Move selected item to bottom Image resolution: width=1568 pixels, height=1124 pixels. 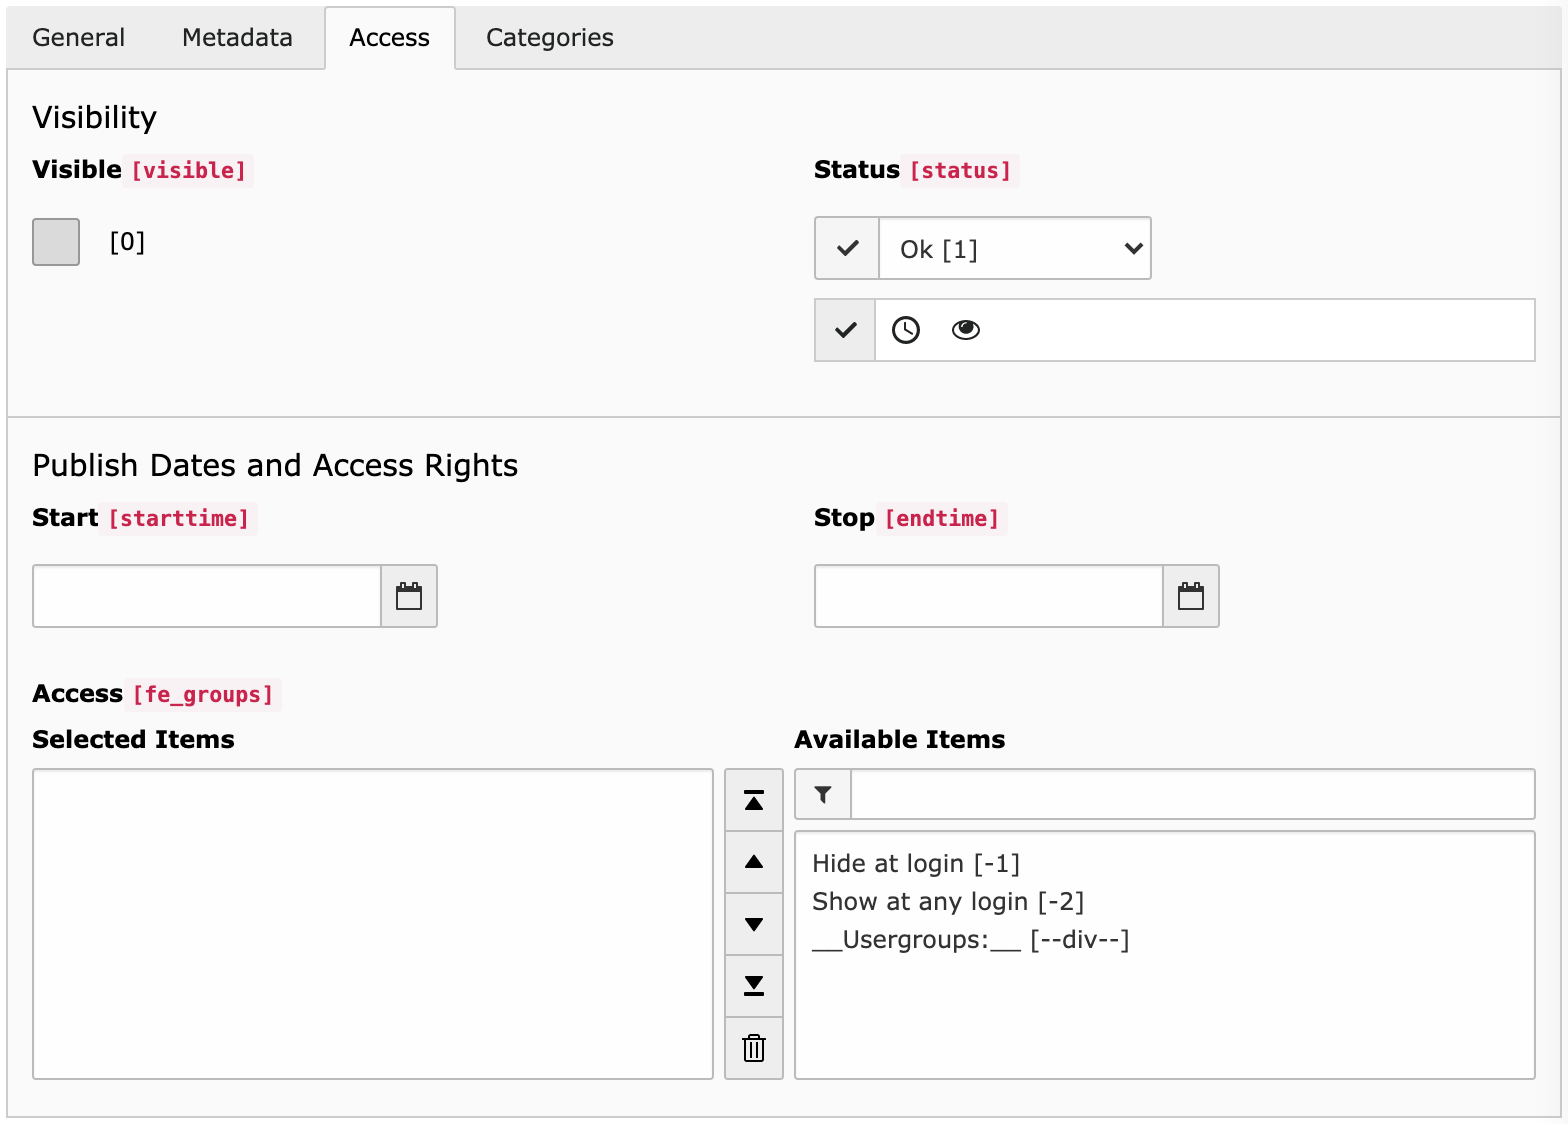click(x=754, y=986)
